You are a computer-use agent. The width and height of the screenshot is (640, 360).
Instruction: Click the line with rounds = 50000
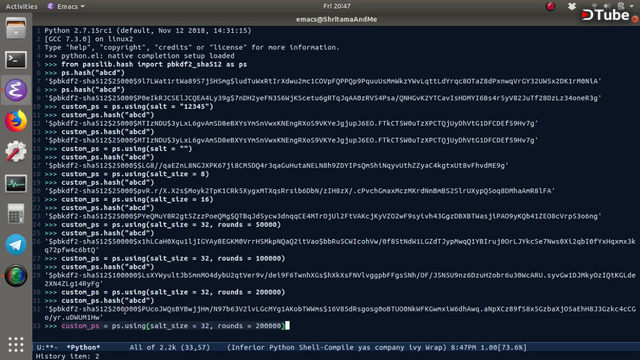pyautogui.click(x=163, y=224)
